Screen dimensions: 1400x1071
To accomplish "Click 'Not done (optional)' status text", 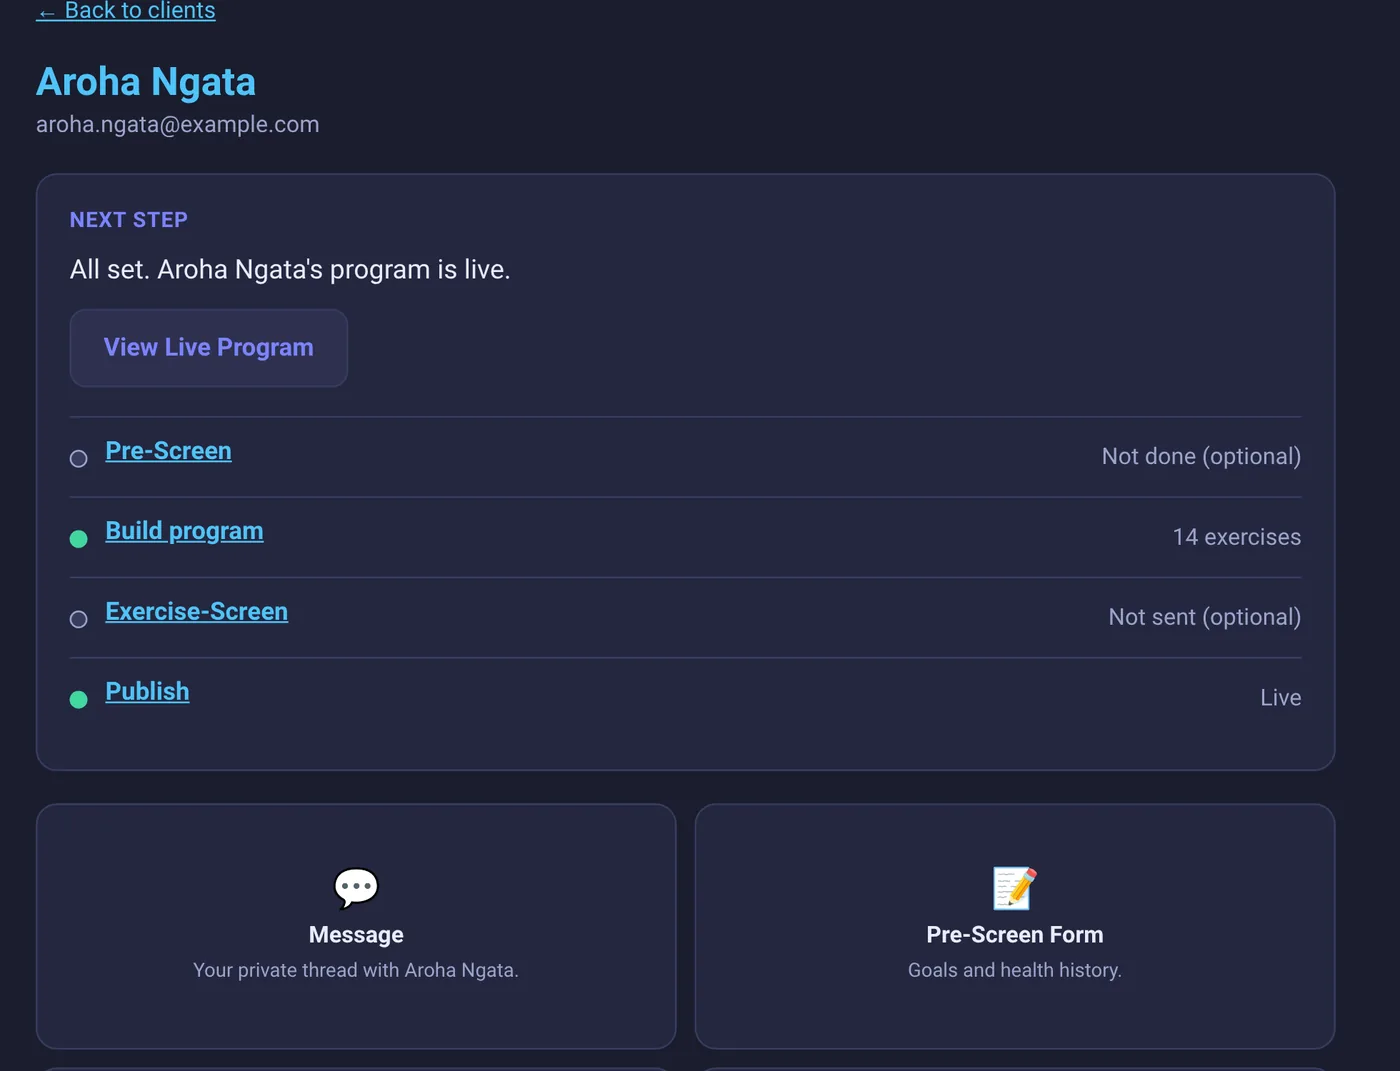I will click(x=1201, y=457).
